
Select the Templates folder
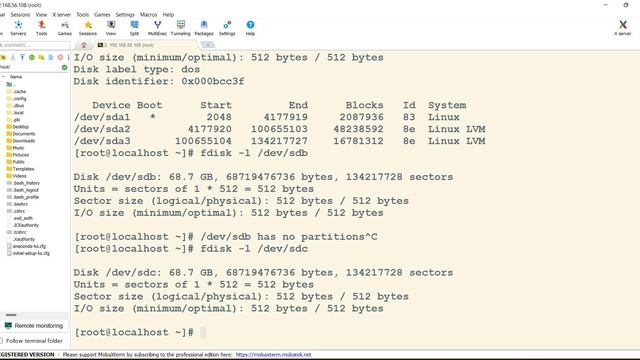coord(20,169)
